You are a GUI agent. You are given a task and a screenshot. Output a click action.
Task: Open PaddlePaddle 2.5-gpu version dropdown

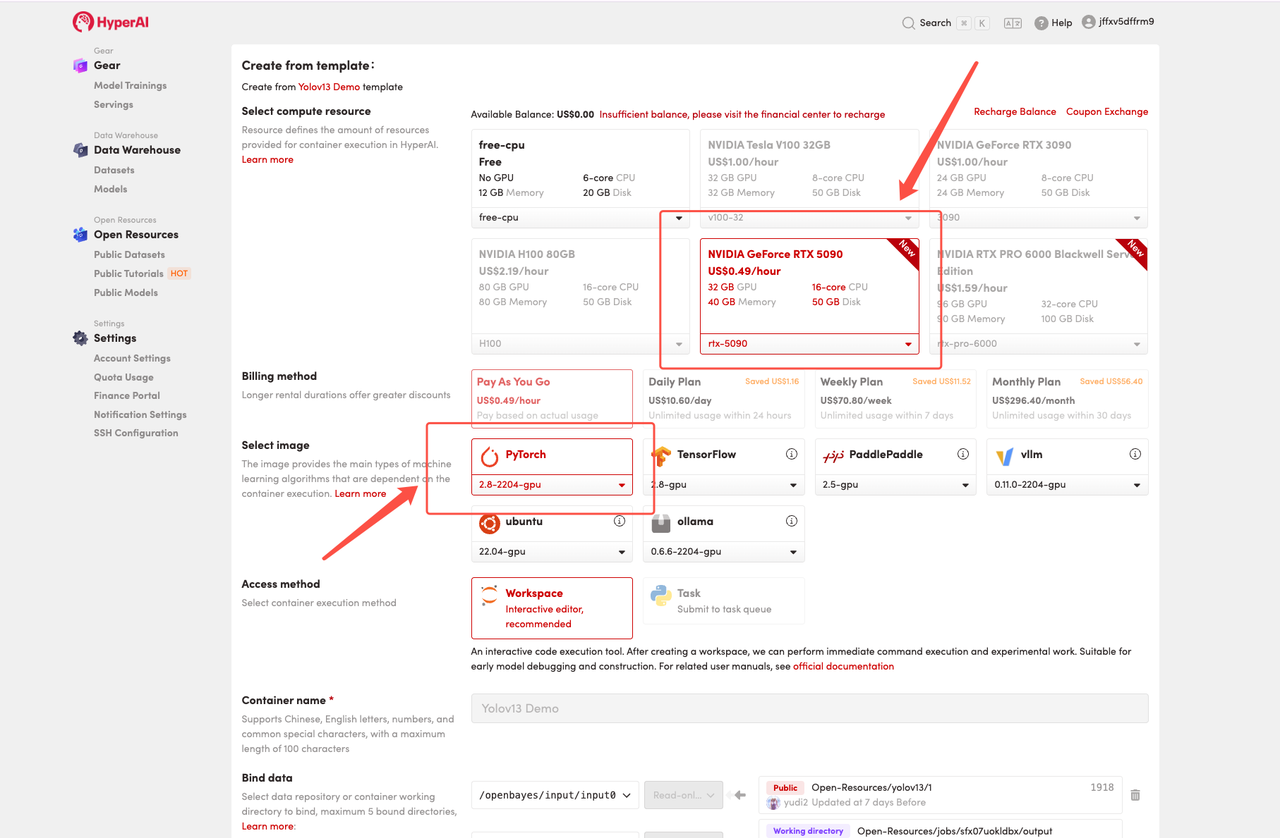pos(896,484)
